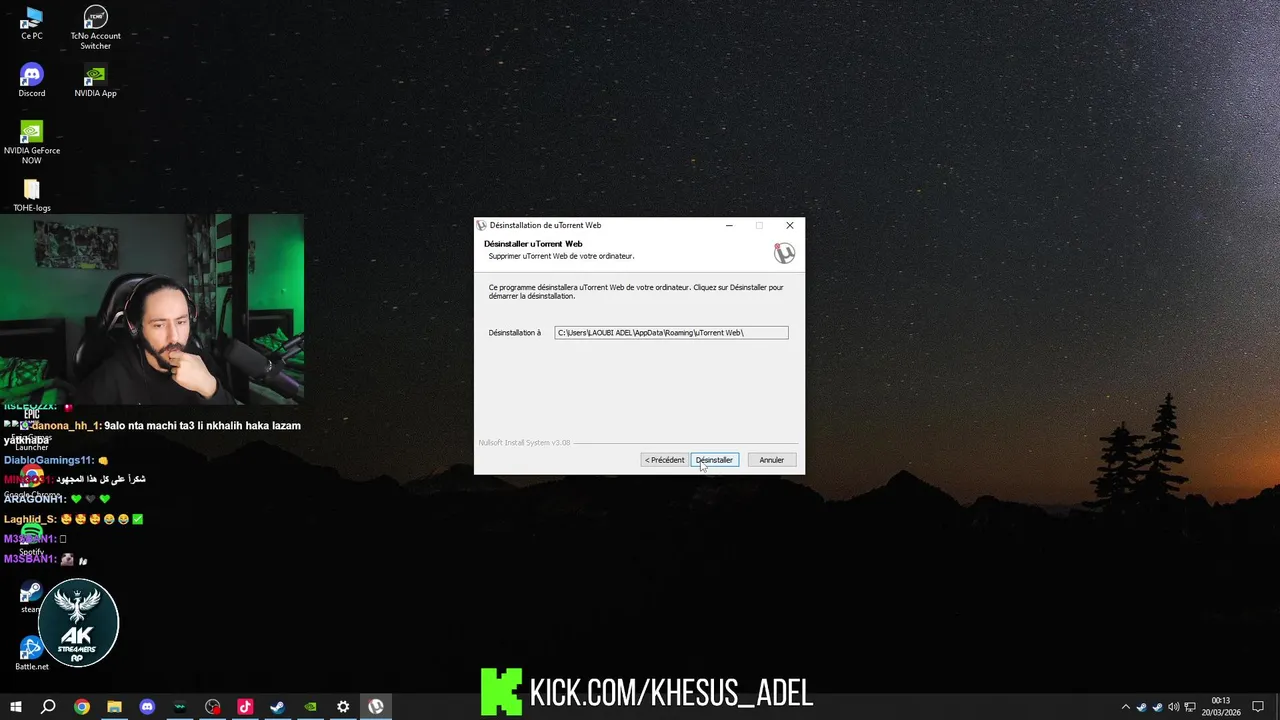Open the TcNo Account Switcher desktop icon
This screenshot has height=720, width=1280.
[95, 27]
